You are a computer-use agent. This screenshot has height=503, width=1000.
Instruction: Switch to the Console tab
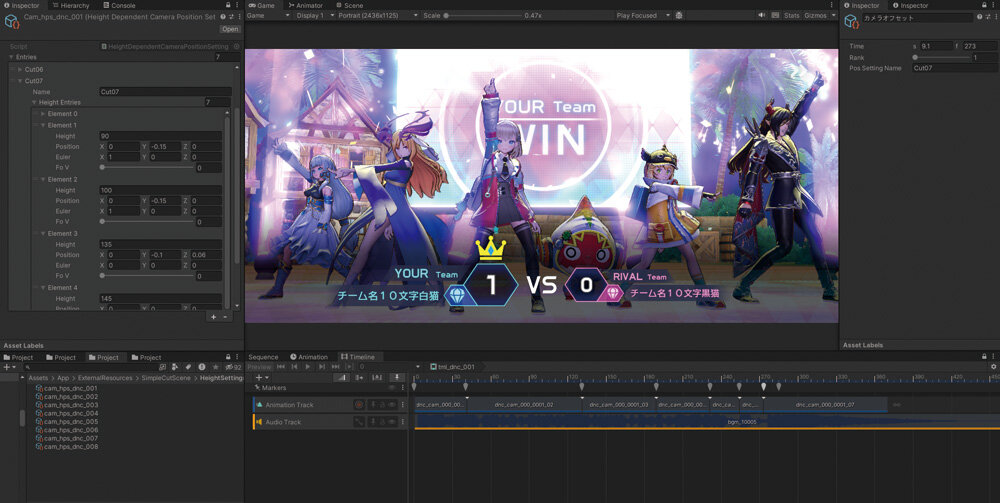119,5
